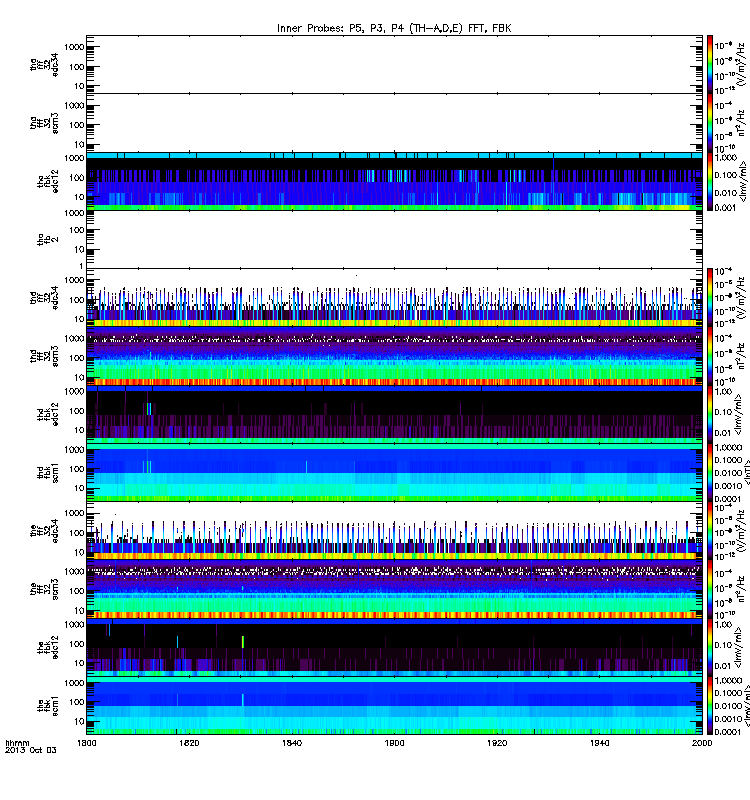Select the "tha fff 32 edc34" panel label
This screenshot has height=800, width=750.
[44, 64]
